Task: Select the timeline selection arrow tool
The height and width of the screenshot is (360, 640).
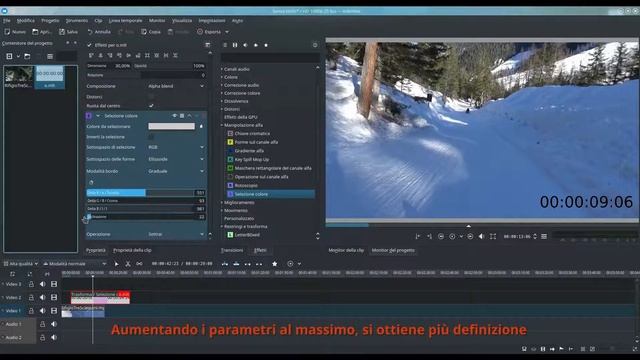Action: [x=116, y=264]
